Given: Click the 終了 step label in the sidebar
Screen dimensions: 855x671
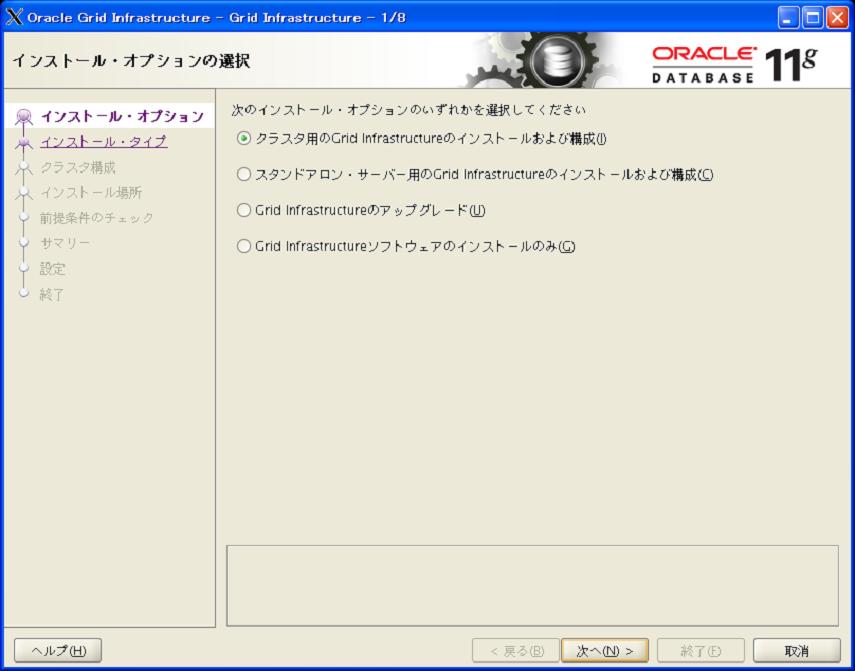Looking at the screenshot, I should point(52,294).
